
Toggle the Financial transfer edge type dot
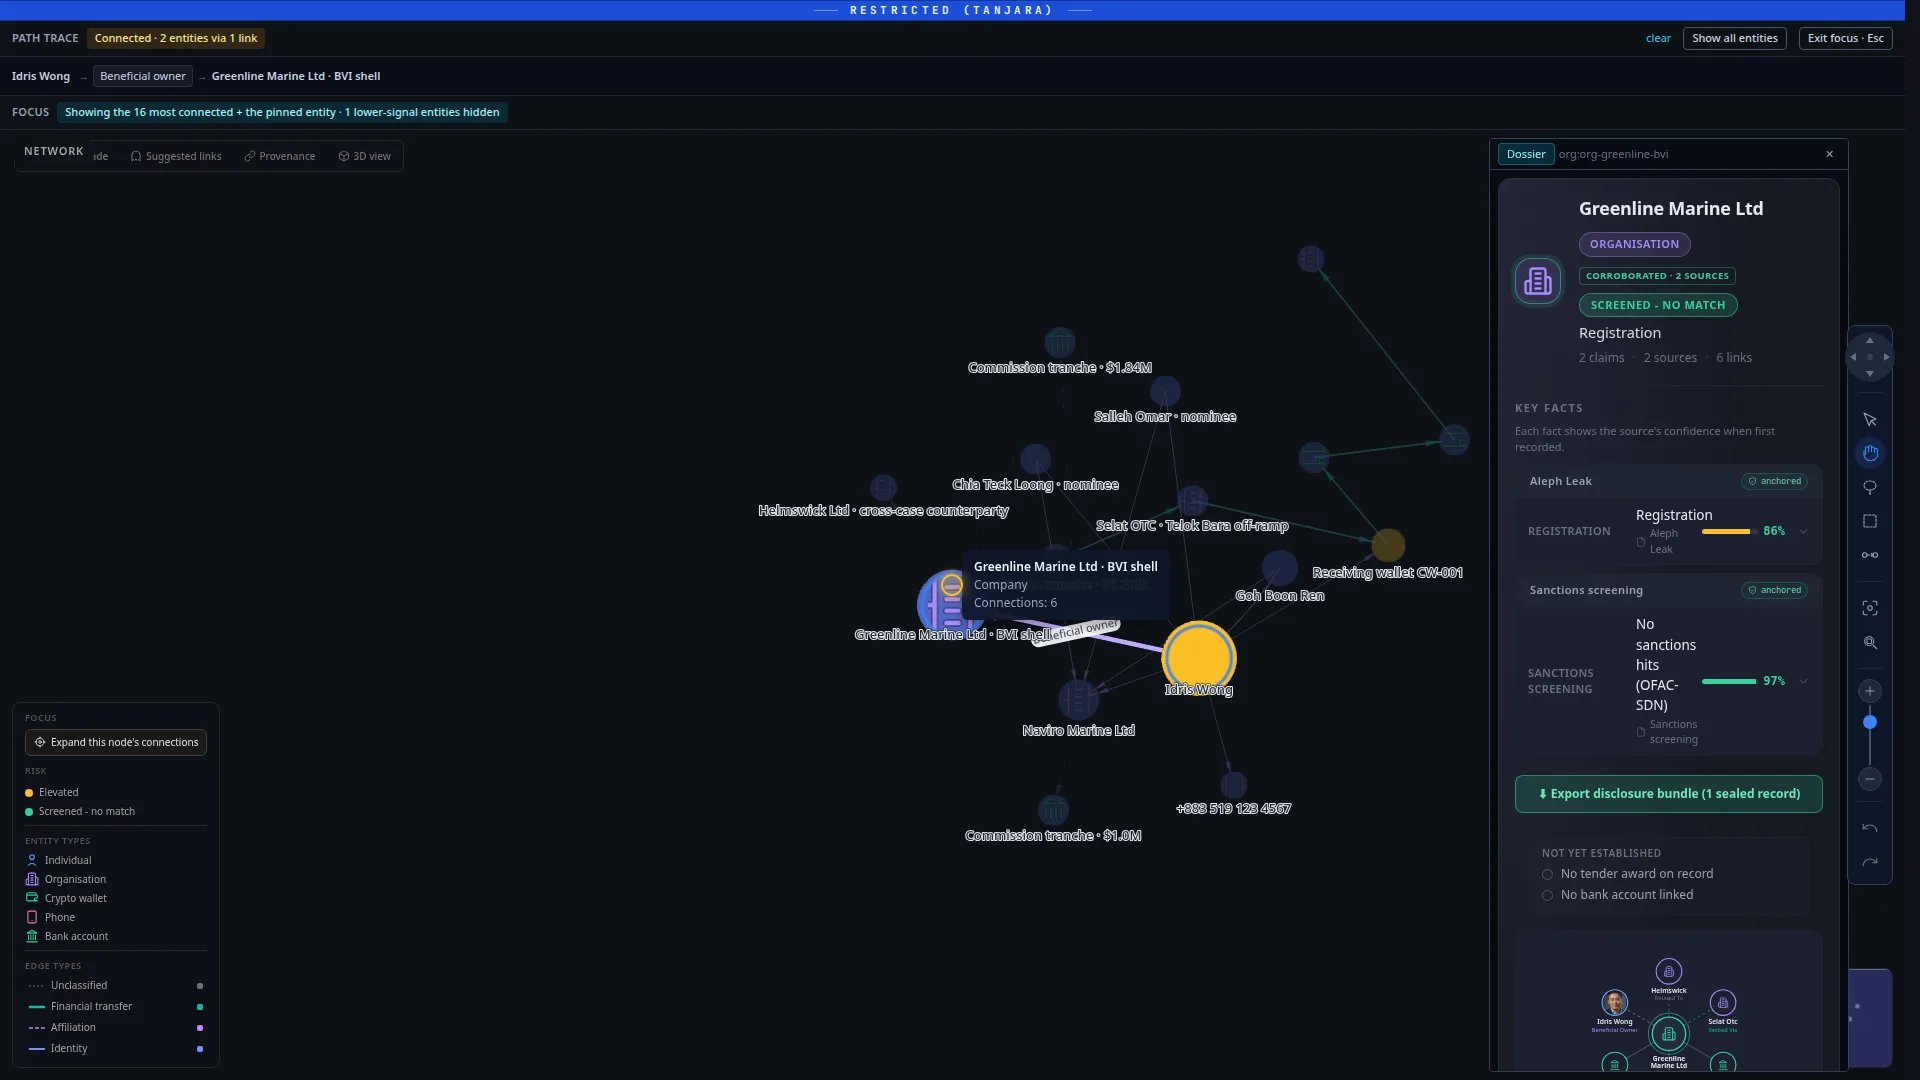[x=200, y=1007]
